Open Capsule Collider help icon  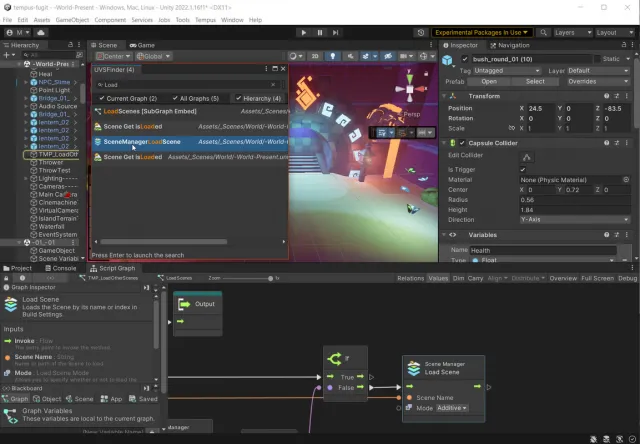(607, 143)
